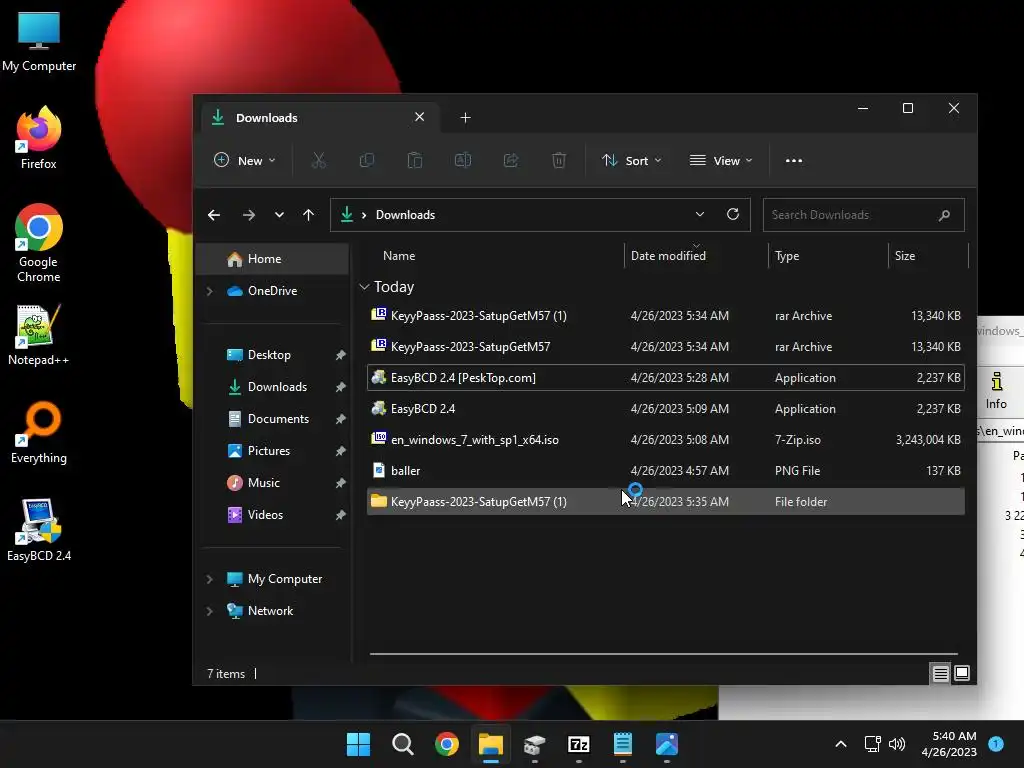Open Chrome from the taskbar
Viewport: 1024px width, 768px height.
click(x=447, y=744)
